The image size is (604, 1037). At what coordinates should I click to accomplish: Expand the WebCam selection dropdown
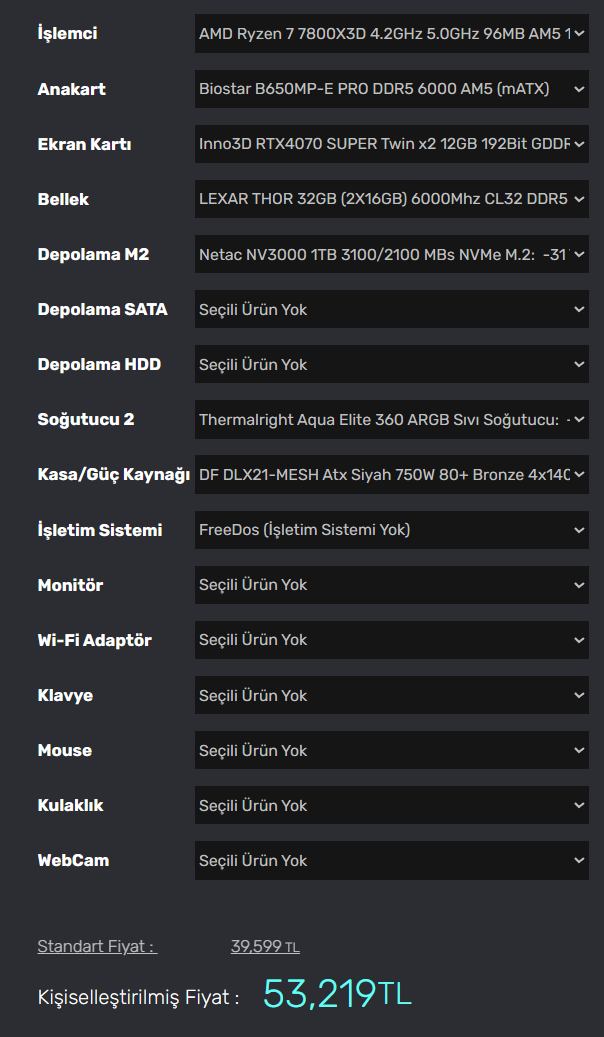click(x=391, y=860)
